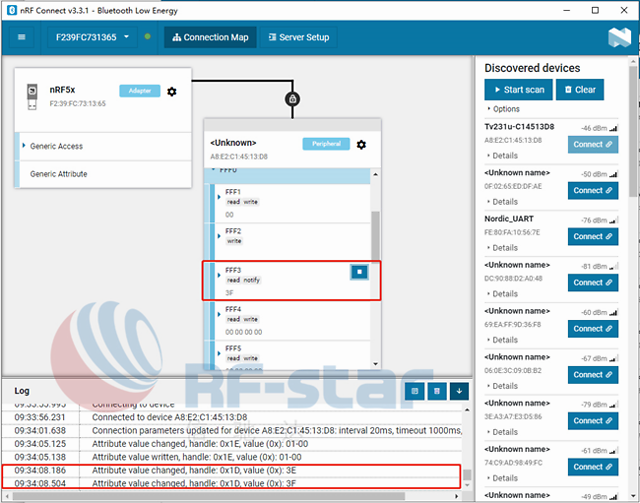Show Details for device 3E:A3:A7:E3:D5:86
This screenshot has height=503, width=640.
[502, 432]
